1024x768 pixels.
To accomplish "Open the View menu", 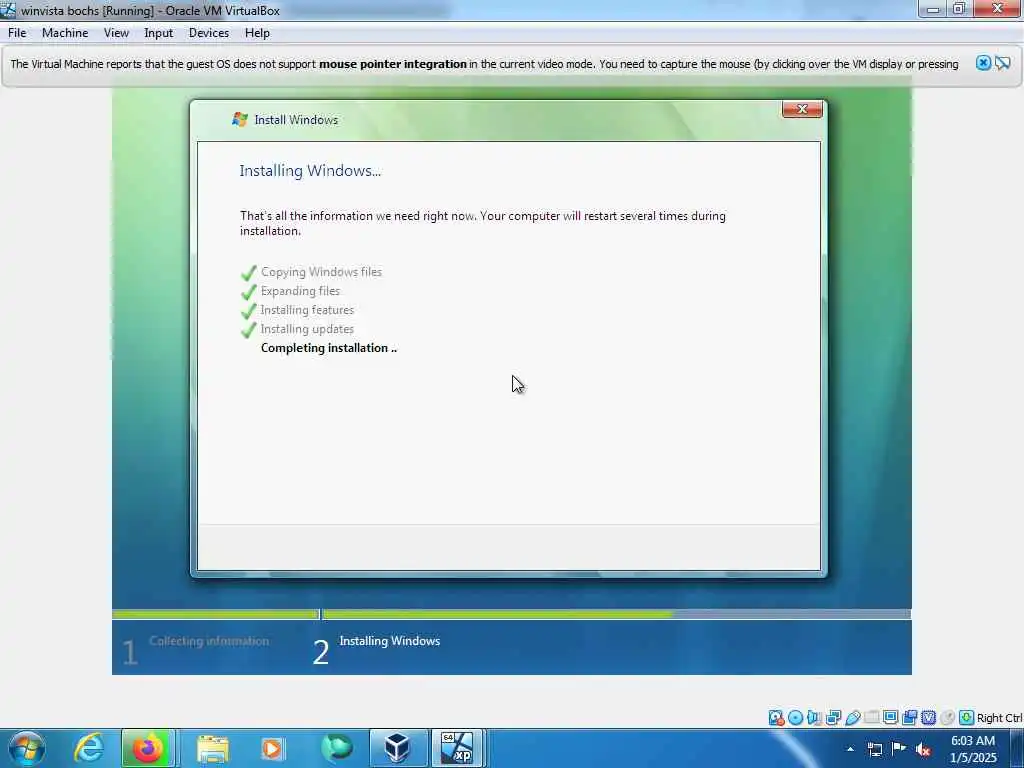I will (x=116, y=33).
